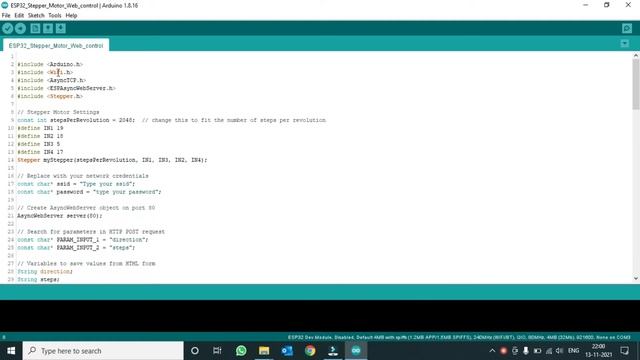This screenshot has height=360, width=640.
Task: Click the battery icon in the tray
Action: 537,351
